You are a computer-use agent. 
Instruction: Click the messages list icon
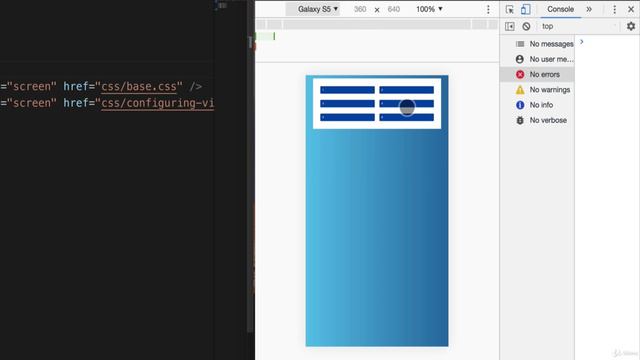tap(520, 44)
